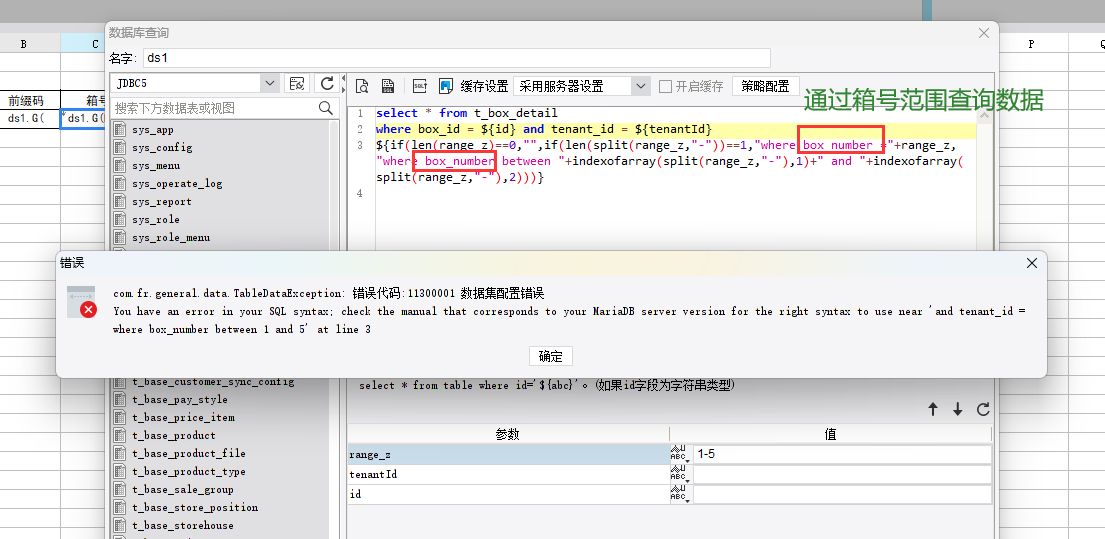Screen dimensions: 1105x539
Task: Refresh the parameter list icon
Action: coord(983,409)
